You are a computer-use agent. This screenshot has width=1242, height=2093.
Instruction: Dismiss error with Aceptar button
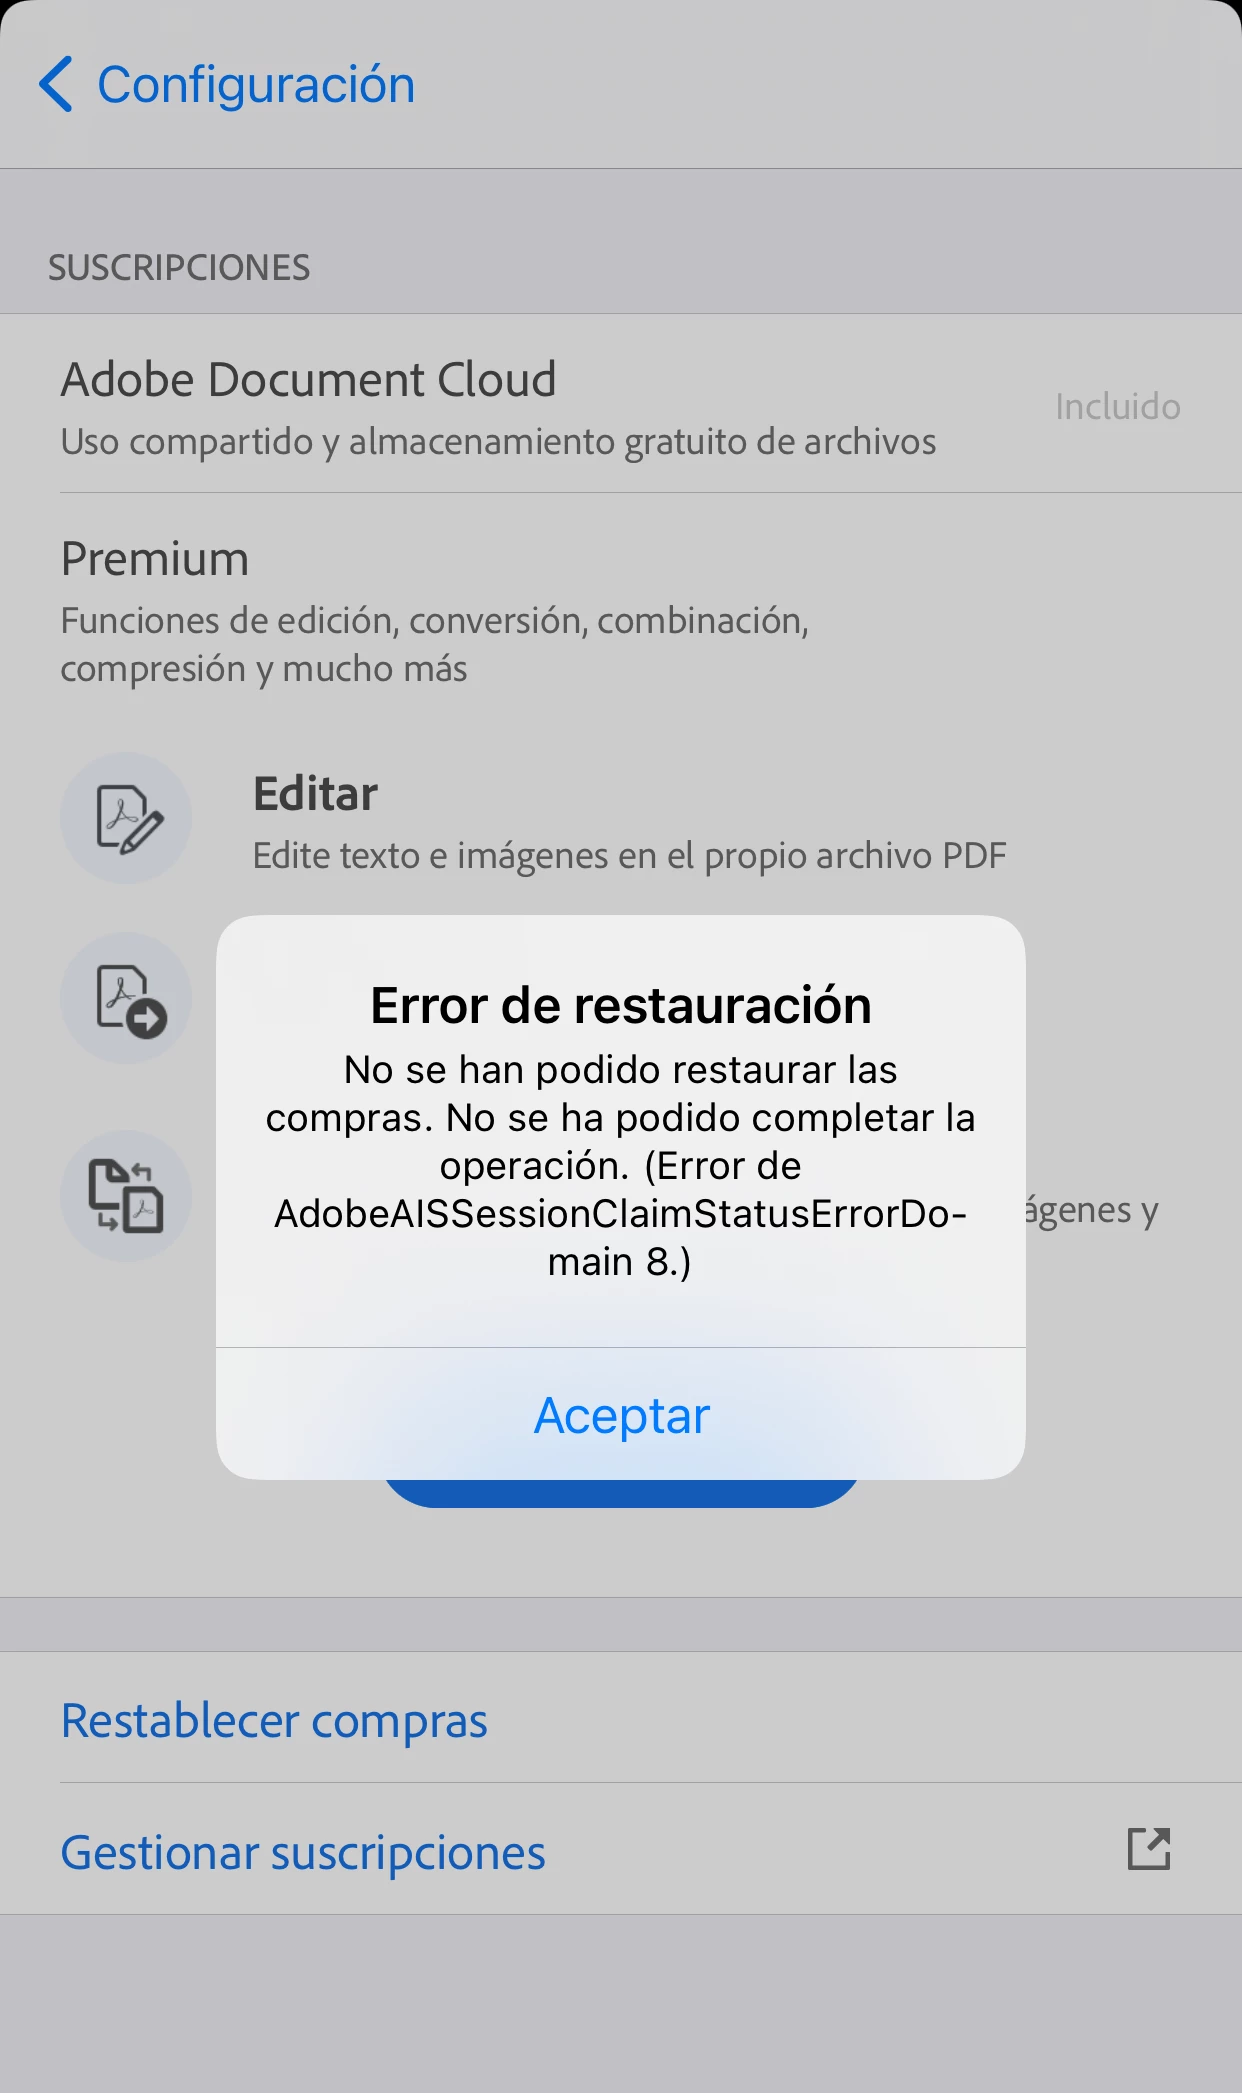(x=621, y=1414)
